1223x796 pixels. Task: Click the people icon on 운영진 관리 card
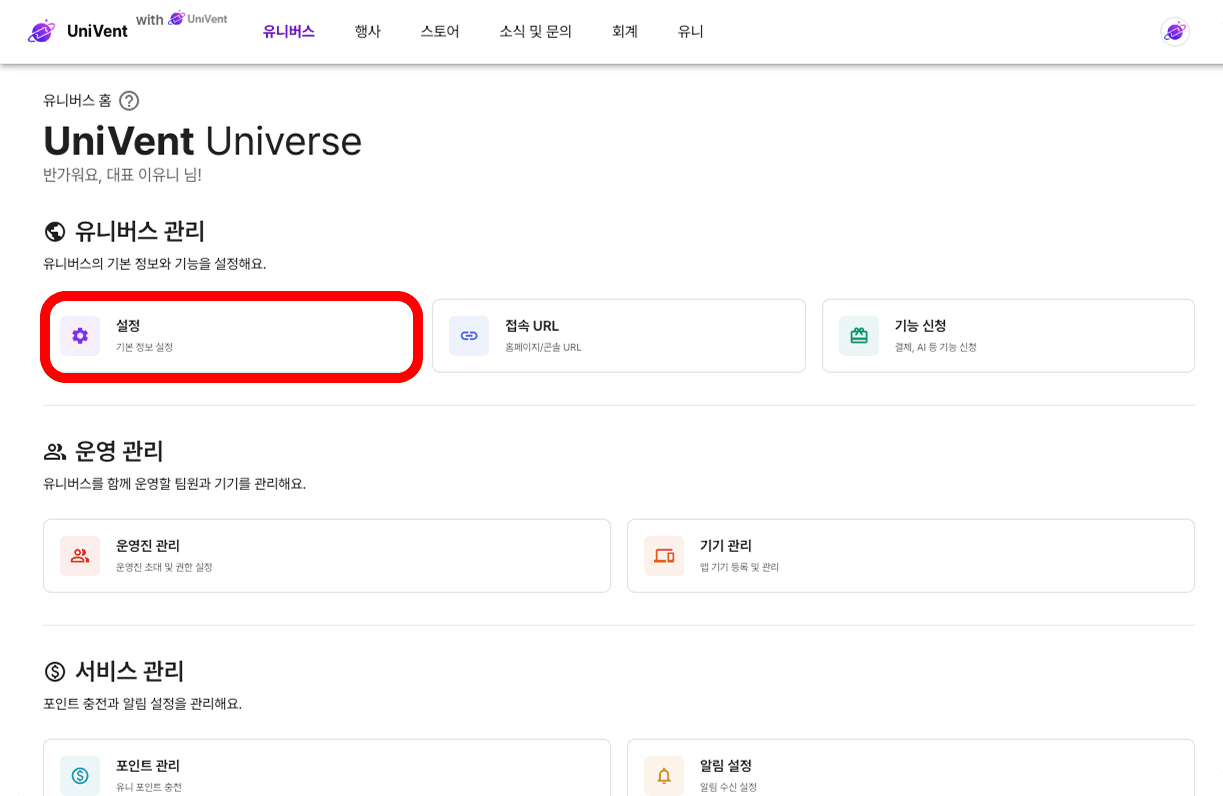pos(79,556)
